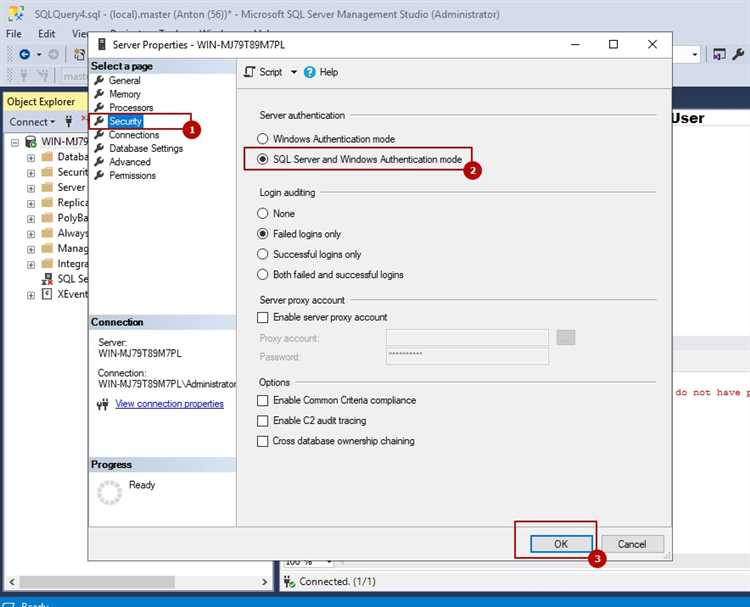The image size is (750, 607).
Task: Open the Advanced page
Action: pyautogui.click(x=130, y=162)
